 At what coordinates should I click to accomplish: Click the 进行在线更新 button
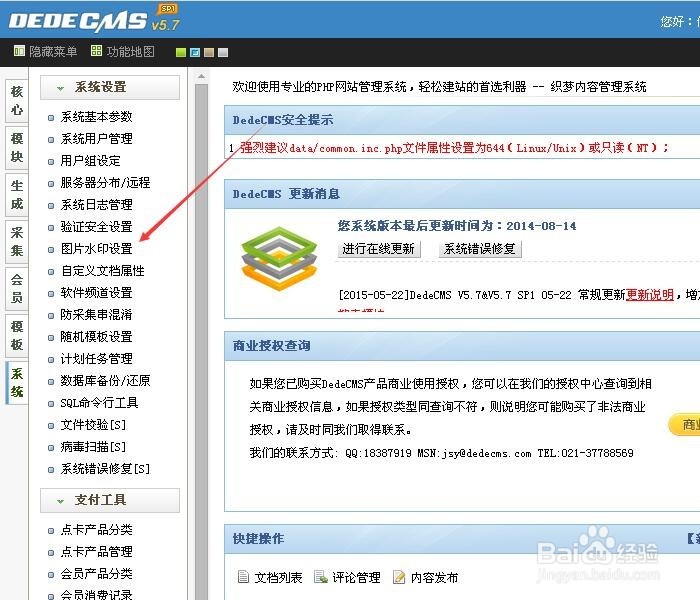point(379,249)
